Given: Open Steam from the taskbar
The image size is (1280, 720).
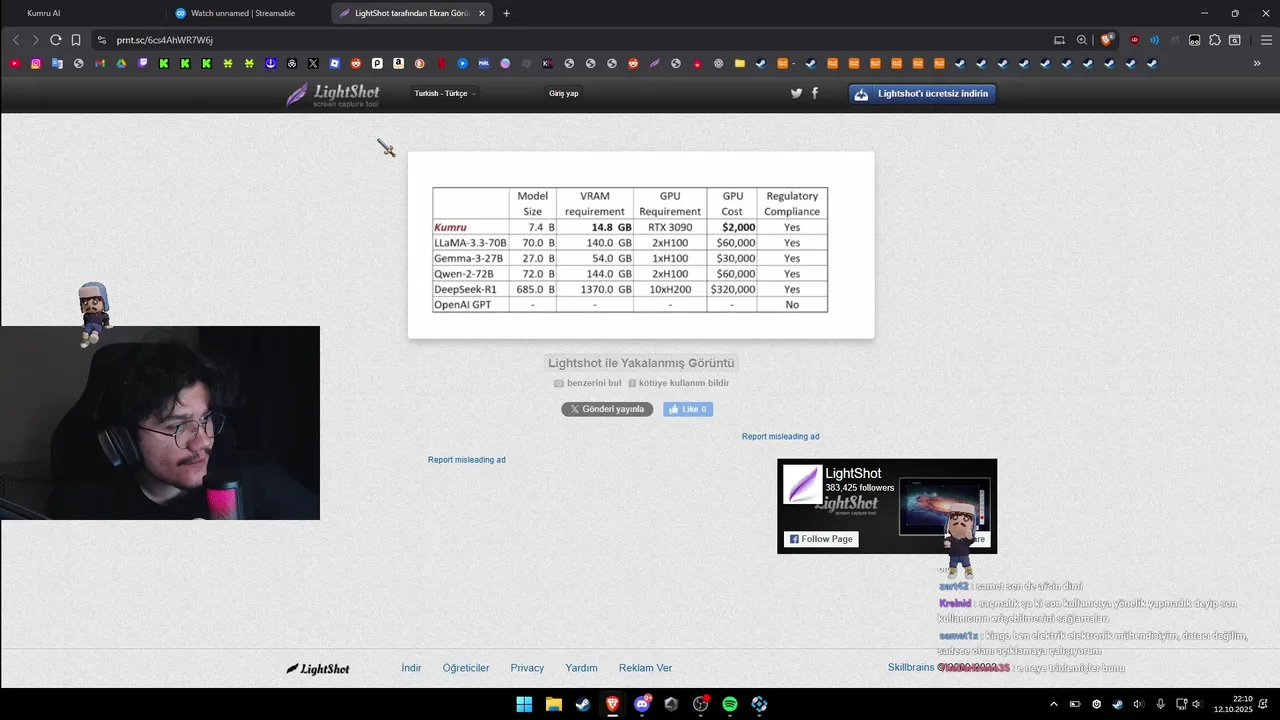Looking at the screenshot, I should pyautogui.click(x=582, y=704).
